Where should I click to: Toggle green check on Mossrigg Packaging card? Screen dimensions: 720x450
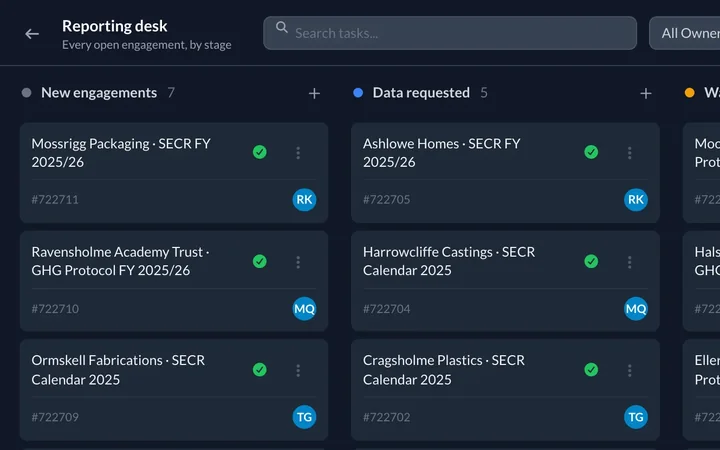coord(259,152)
